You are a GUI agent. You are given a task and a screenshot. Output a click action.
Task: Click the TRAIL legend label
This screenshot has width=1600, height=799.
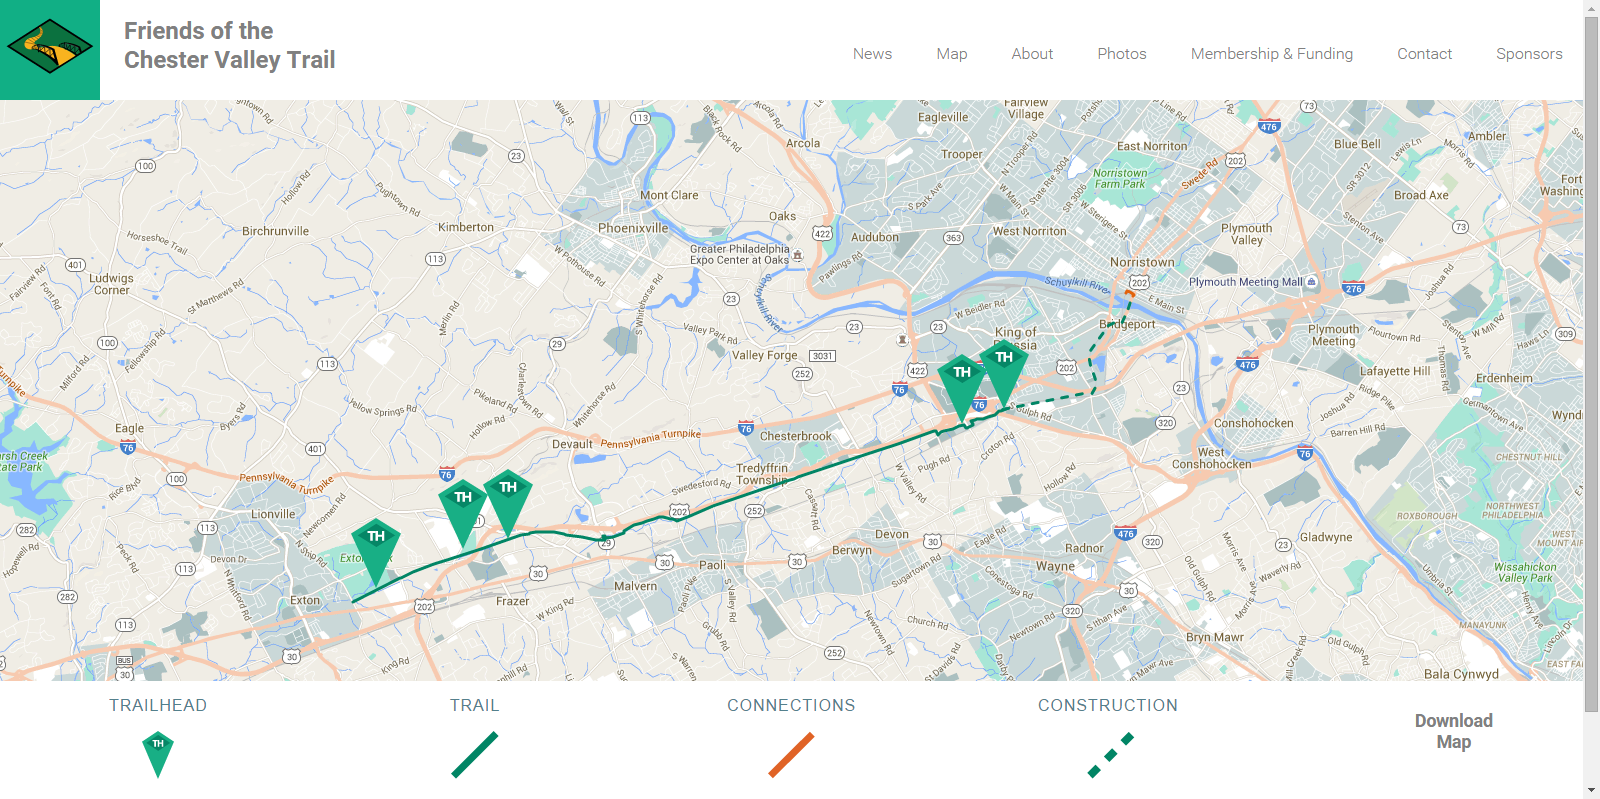(x=474, y=705)
